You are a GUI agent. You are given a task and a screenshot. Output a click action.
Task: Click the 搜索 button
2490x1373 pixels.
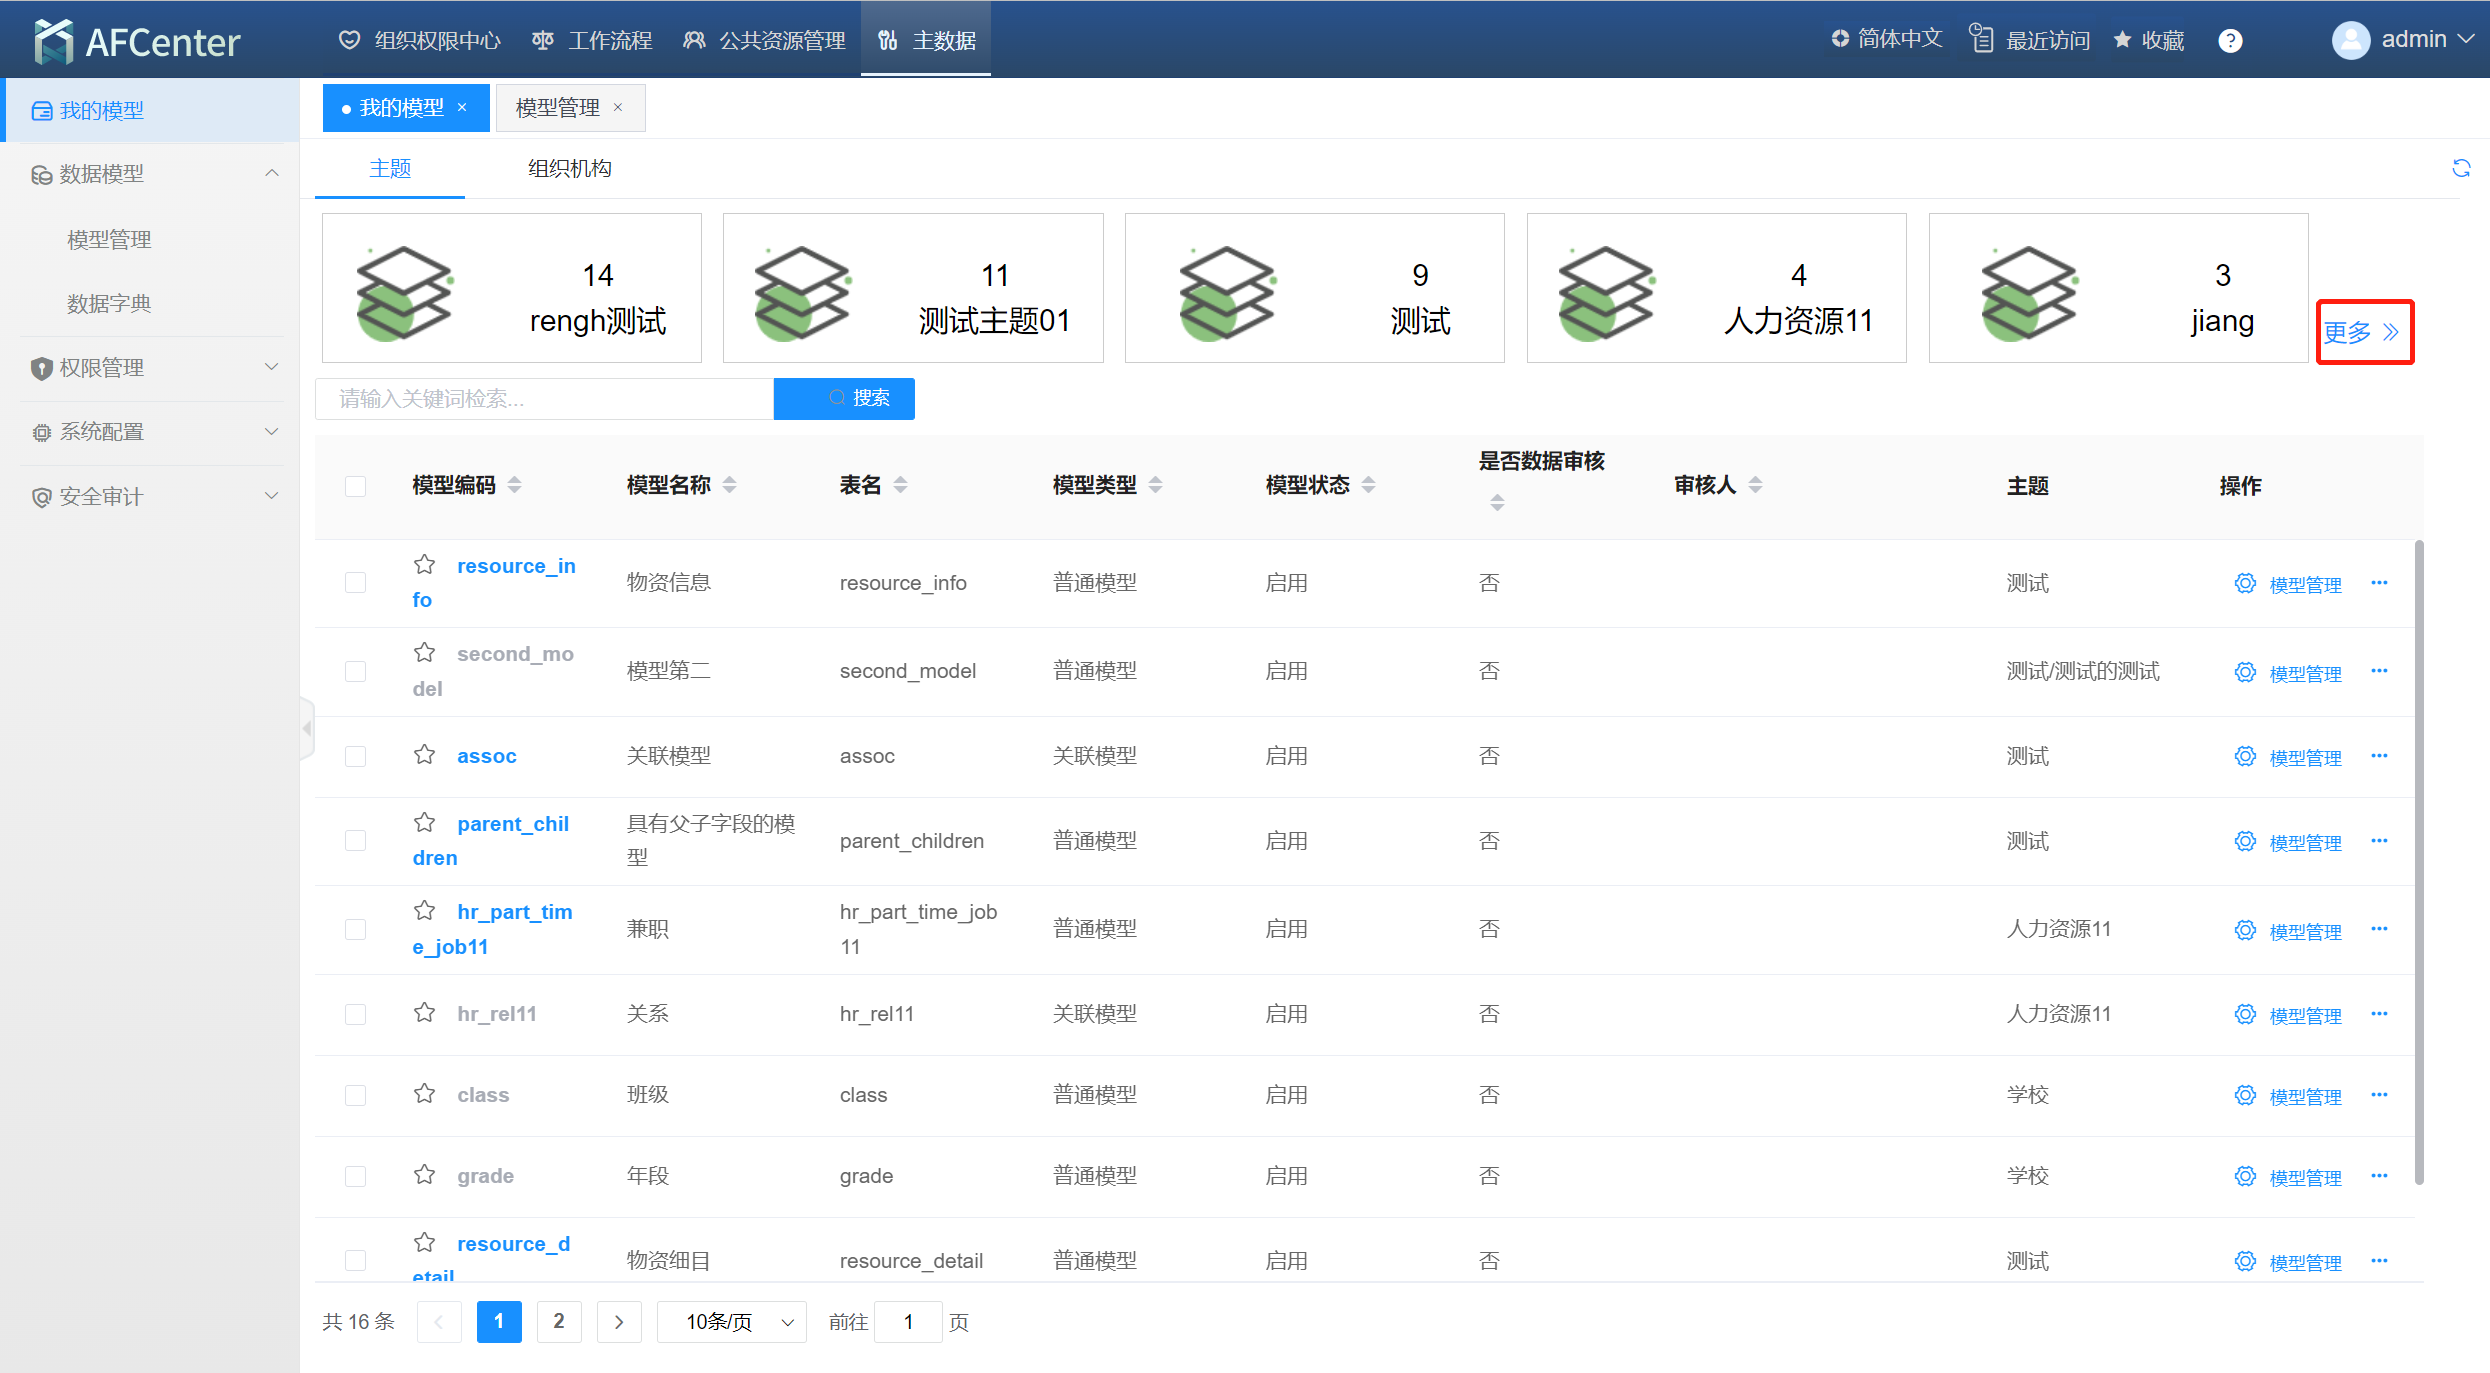[844, 398]
